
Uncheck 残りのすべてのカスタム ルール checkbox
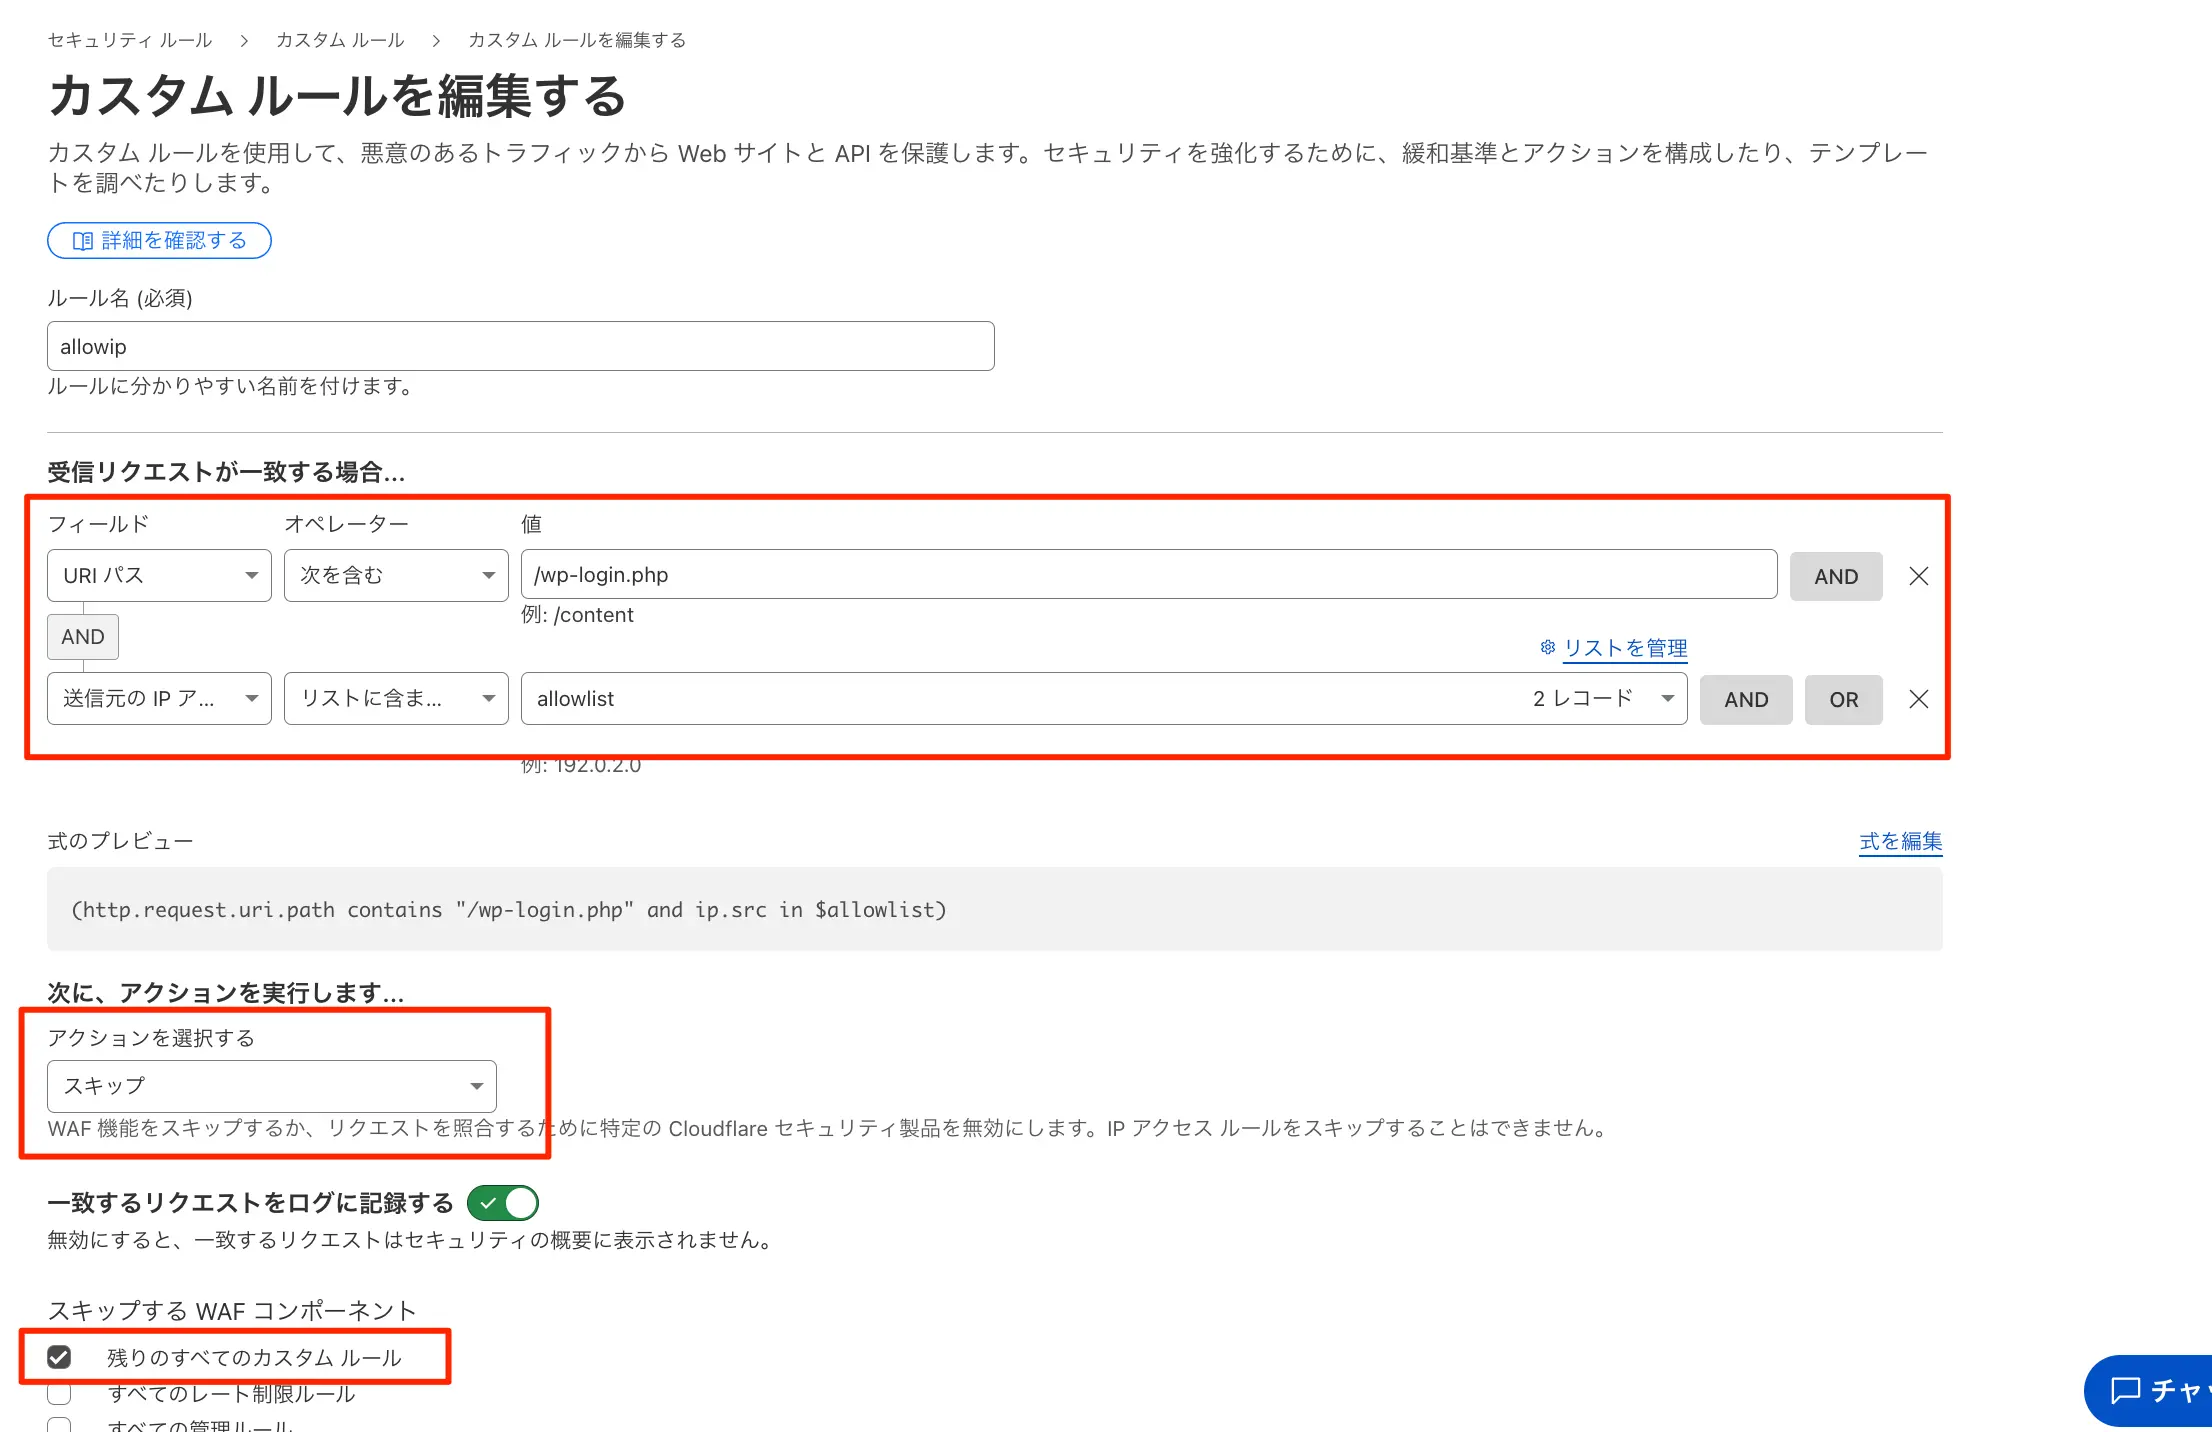pos(60,1357)
